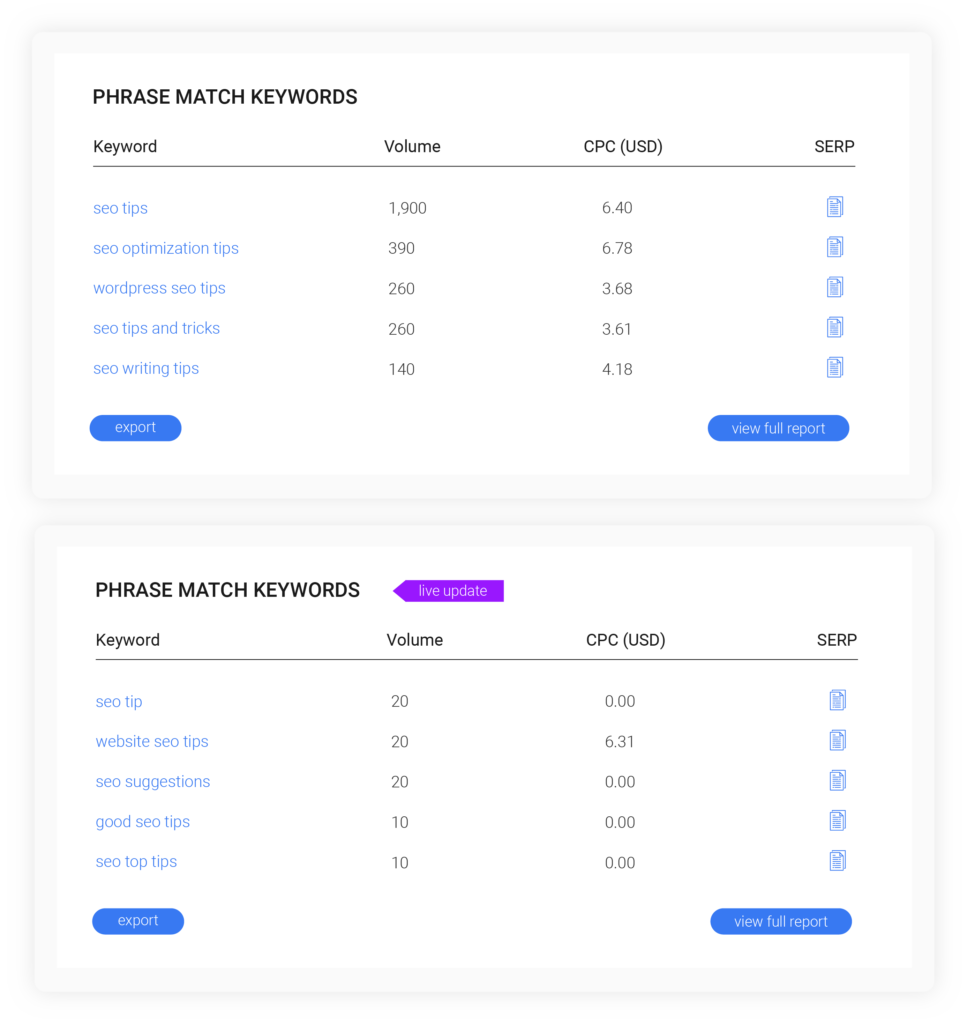
Task: Click the 'seo suggestions' keyword link
Action: (x=153, y=782)
